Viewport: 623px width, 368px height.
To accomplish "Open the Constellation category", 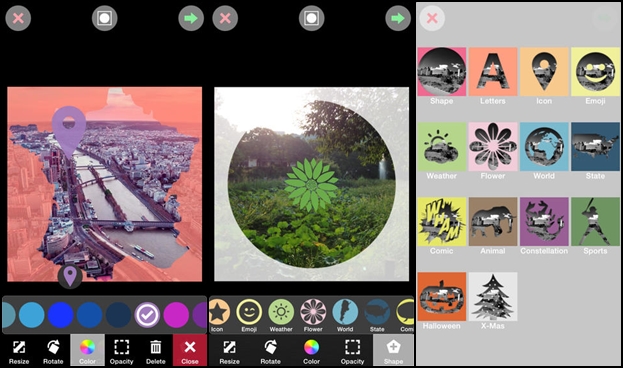I will tap(544, 226).
